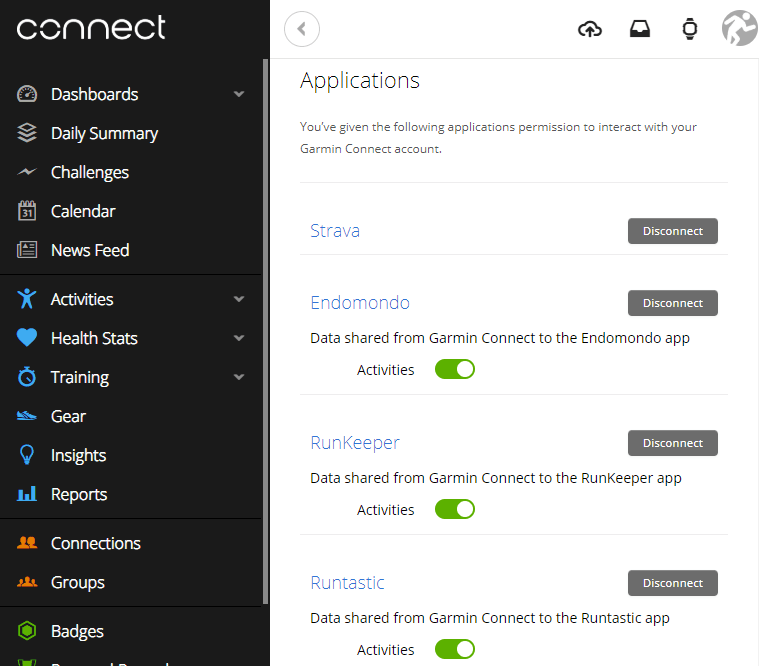Click the Gear shoe icon
The image size is (759, 666).
pos(27,416)
